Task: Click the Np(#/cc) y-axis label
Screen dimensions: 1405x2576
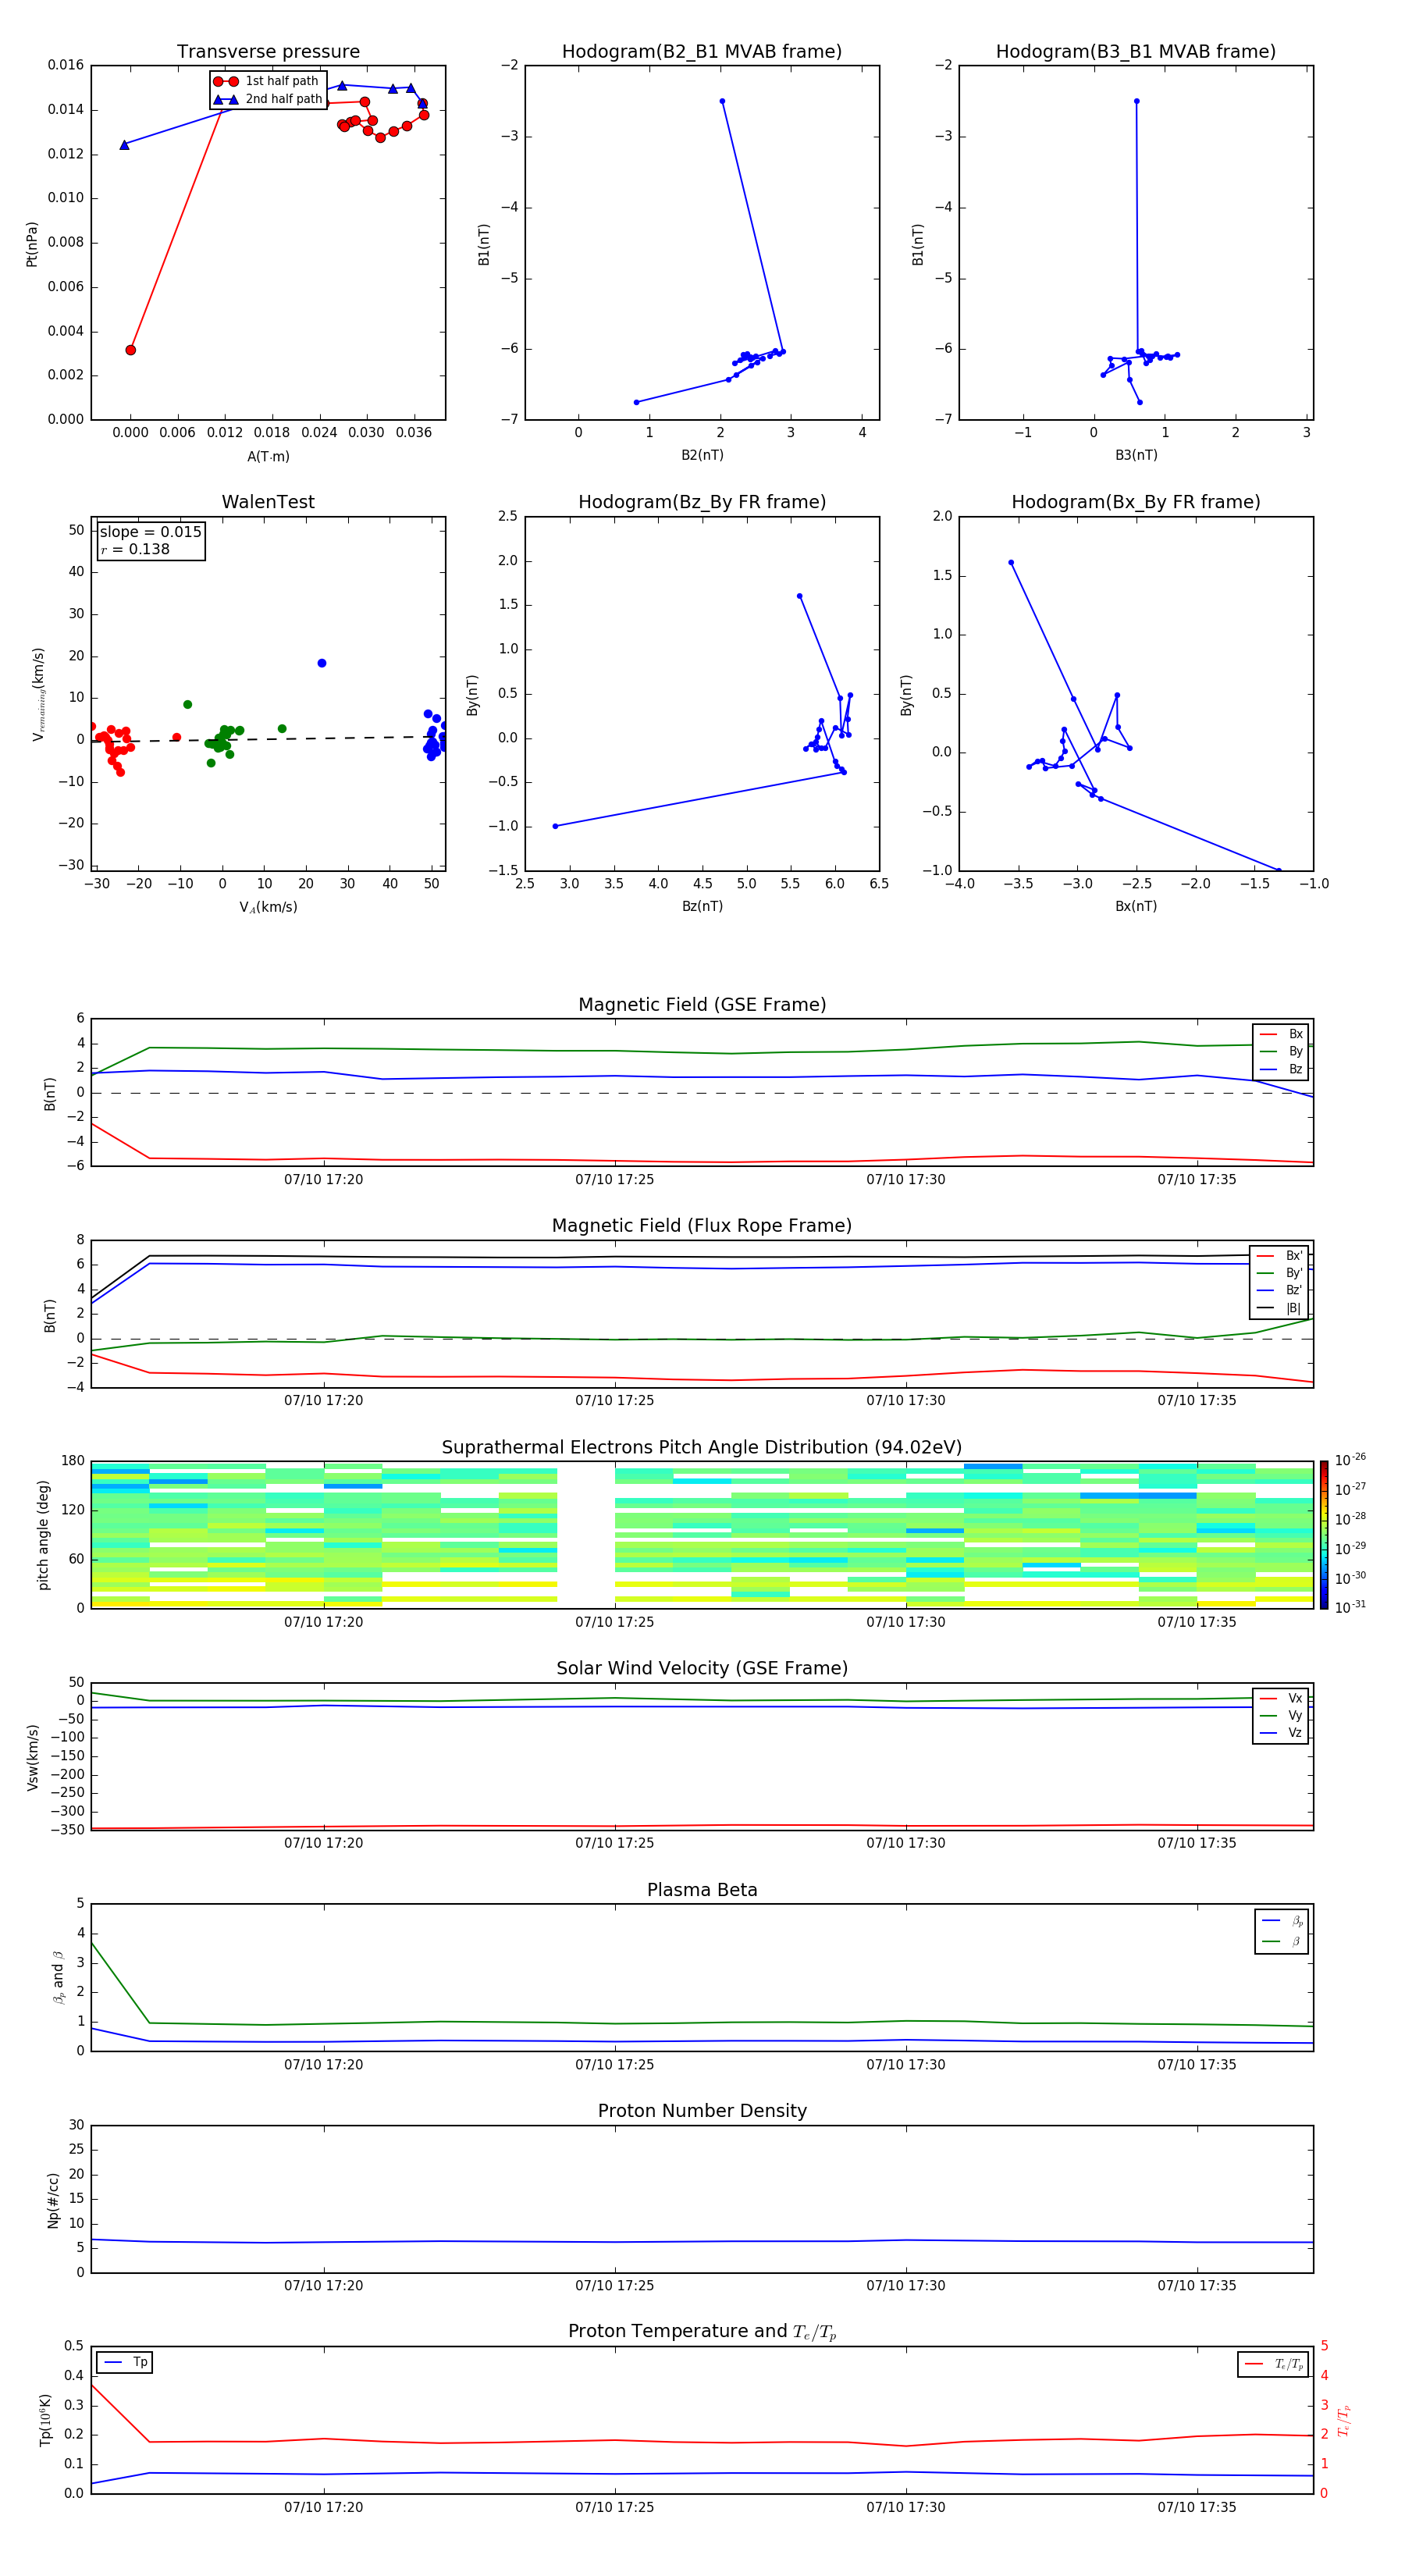Action: 53,2200
